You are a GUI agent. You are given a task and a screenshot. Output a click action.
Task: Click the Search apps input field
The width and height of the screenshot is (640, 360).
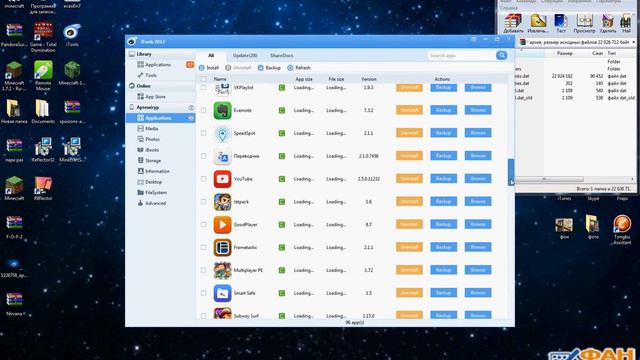point(461,56)
